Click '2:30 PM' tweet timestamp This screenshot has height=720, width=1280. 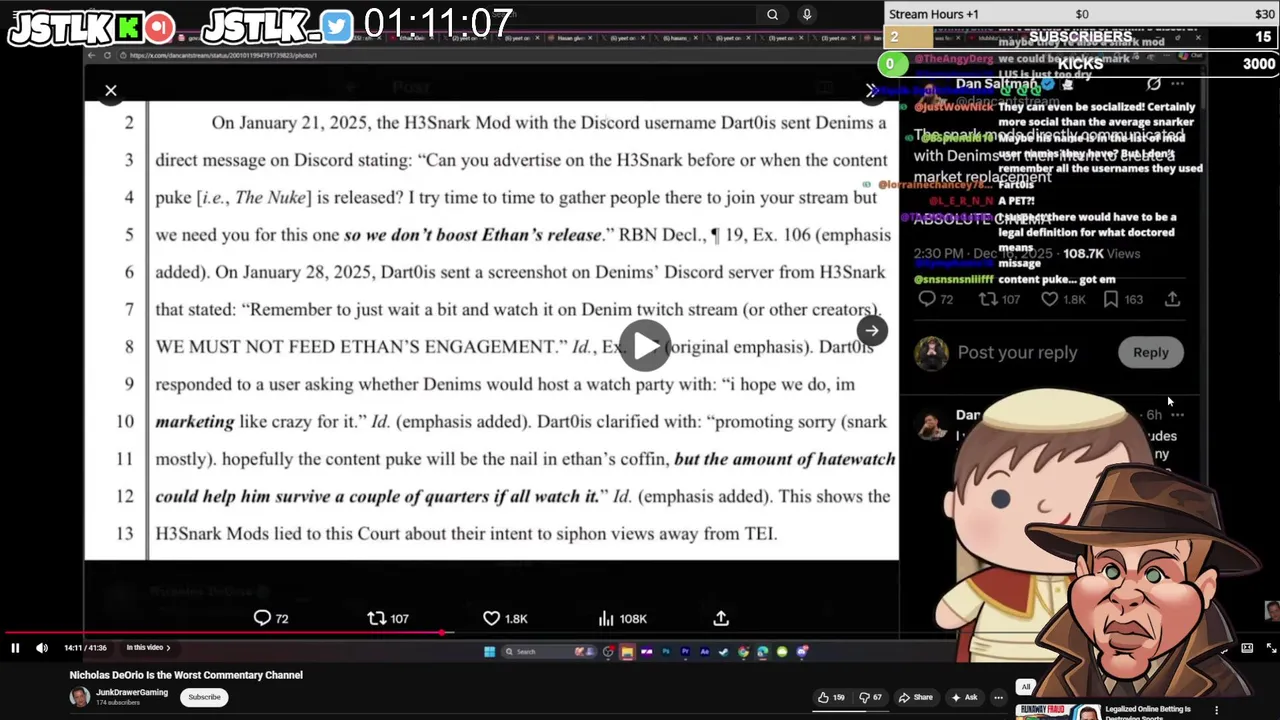coord(940,254)
